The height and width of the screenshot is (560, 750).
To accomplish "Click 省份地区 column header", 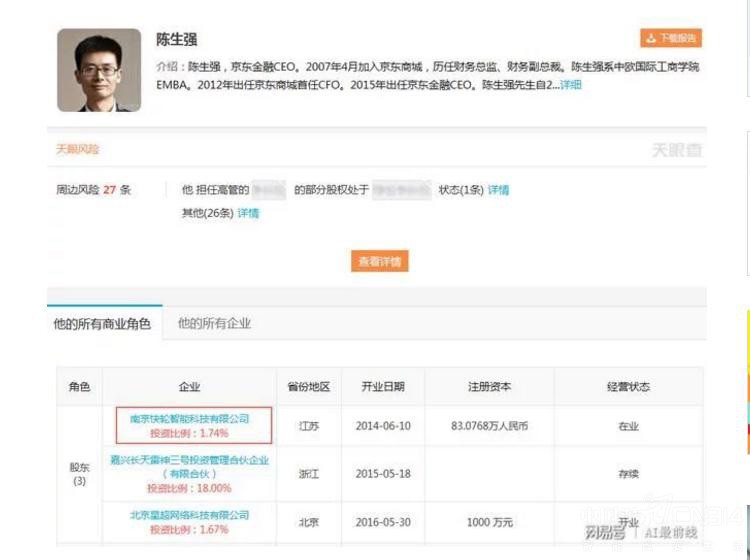I will point(309,386).
